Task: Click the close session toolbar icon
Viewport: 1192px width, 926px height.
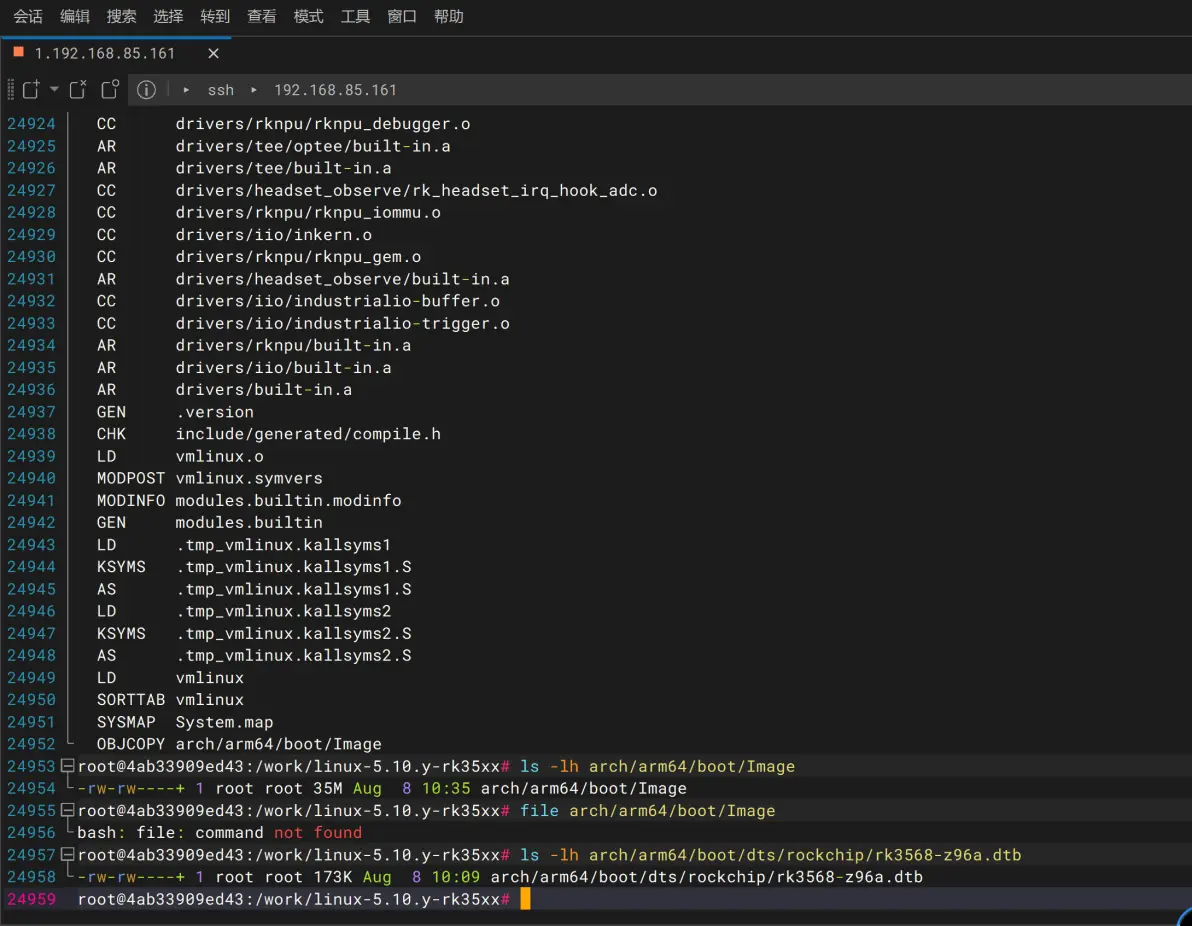Action: 78,90
